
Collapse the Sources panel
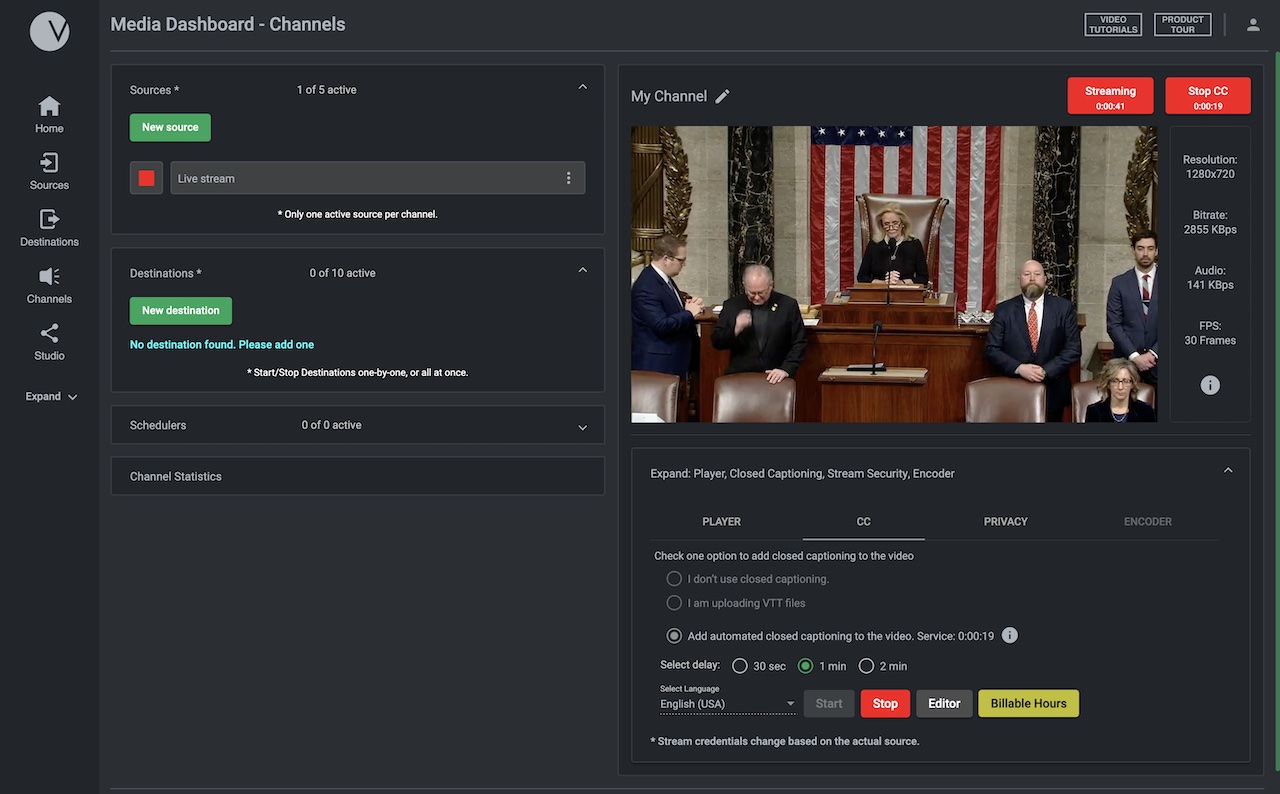[582, 86]
